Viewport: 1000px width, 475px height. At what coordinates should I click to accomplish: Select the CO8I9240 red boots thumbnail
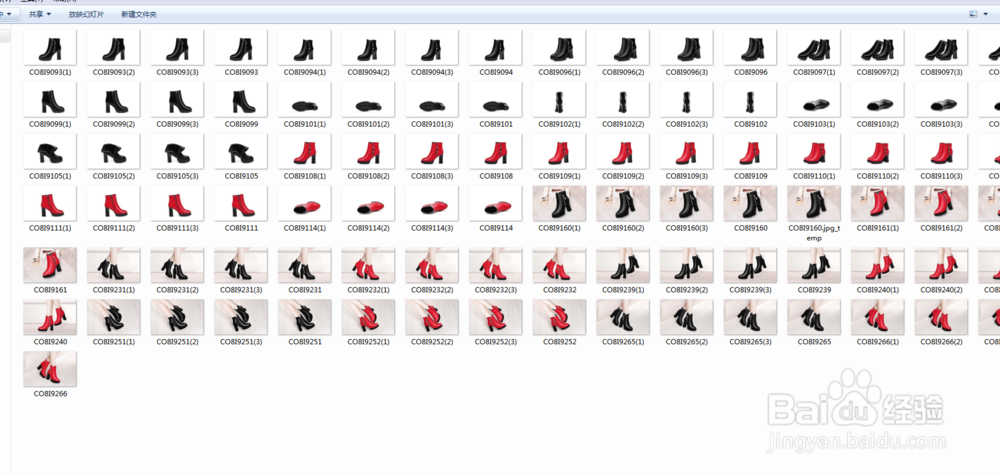(x=50, y=318)
